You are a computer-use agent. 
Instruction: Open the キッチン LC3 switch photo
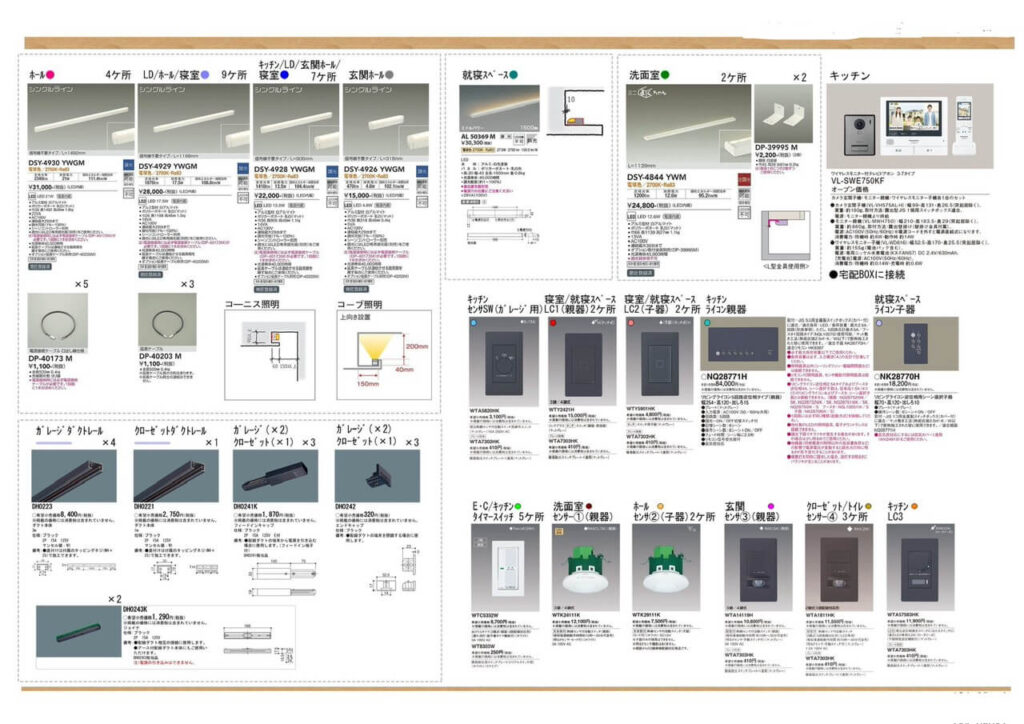point(920,567)
